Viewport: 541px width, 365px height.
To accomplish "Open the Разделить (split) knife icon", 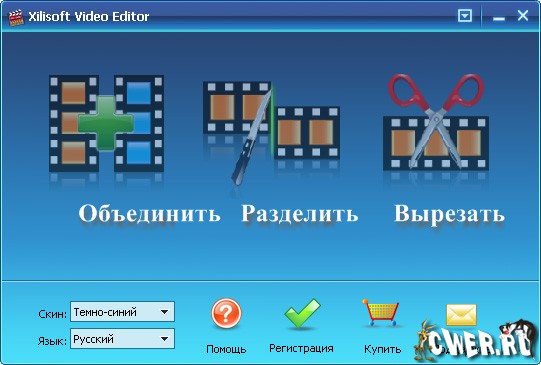I will (271, 133).
